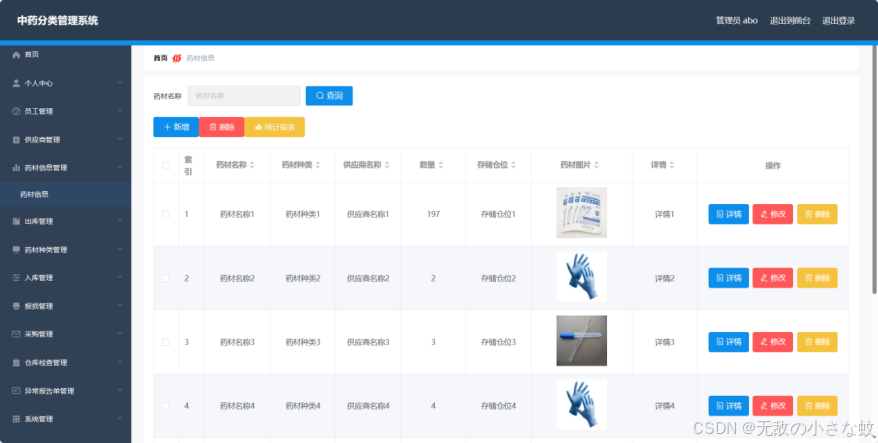
Task: Expand the 药材种类管理 chevron
Action: pyautogui.click(x=120, y=249)
